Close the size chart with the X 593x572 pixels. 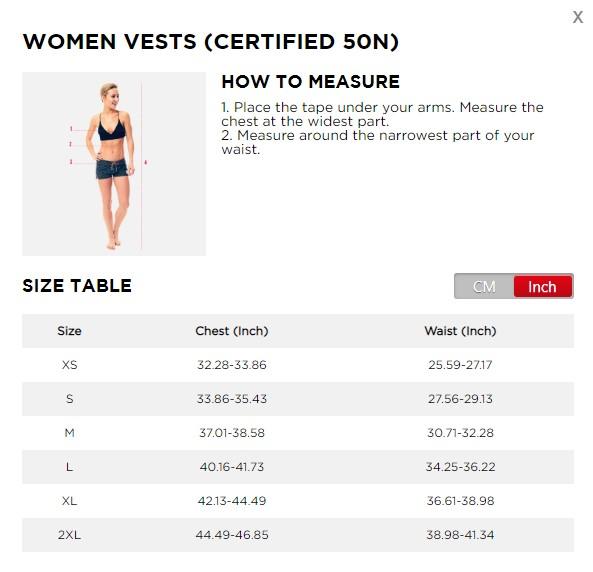pyautogui.click(x=577, y=17)
